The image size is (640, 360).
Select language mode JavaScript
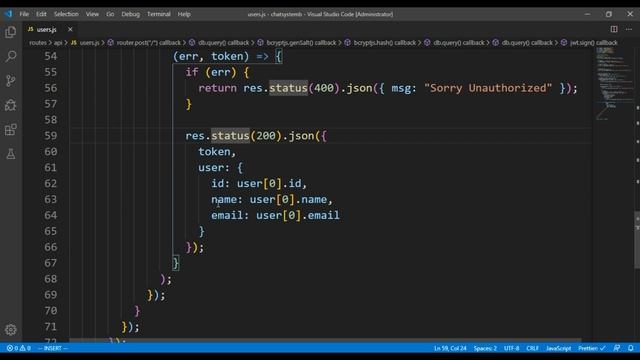[x=558, y=348]
